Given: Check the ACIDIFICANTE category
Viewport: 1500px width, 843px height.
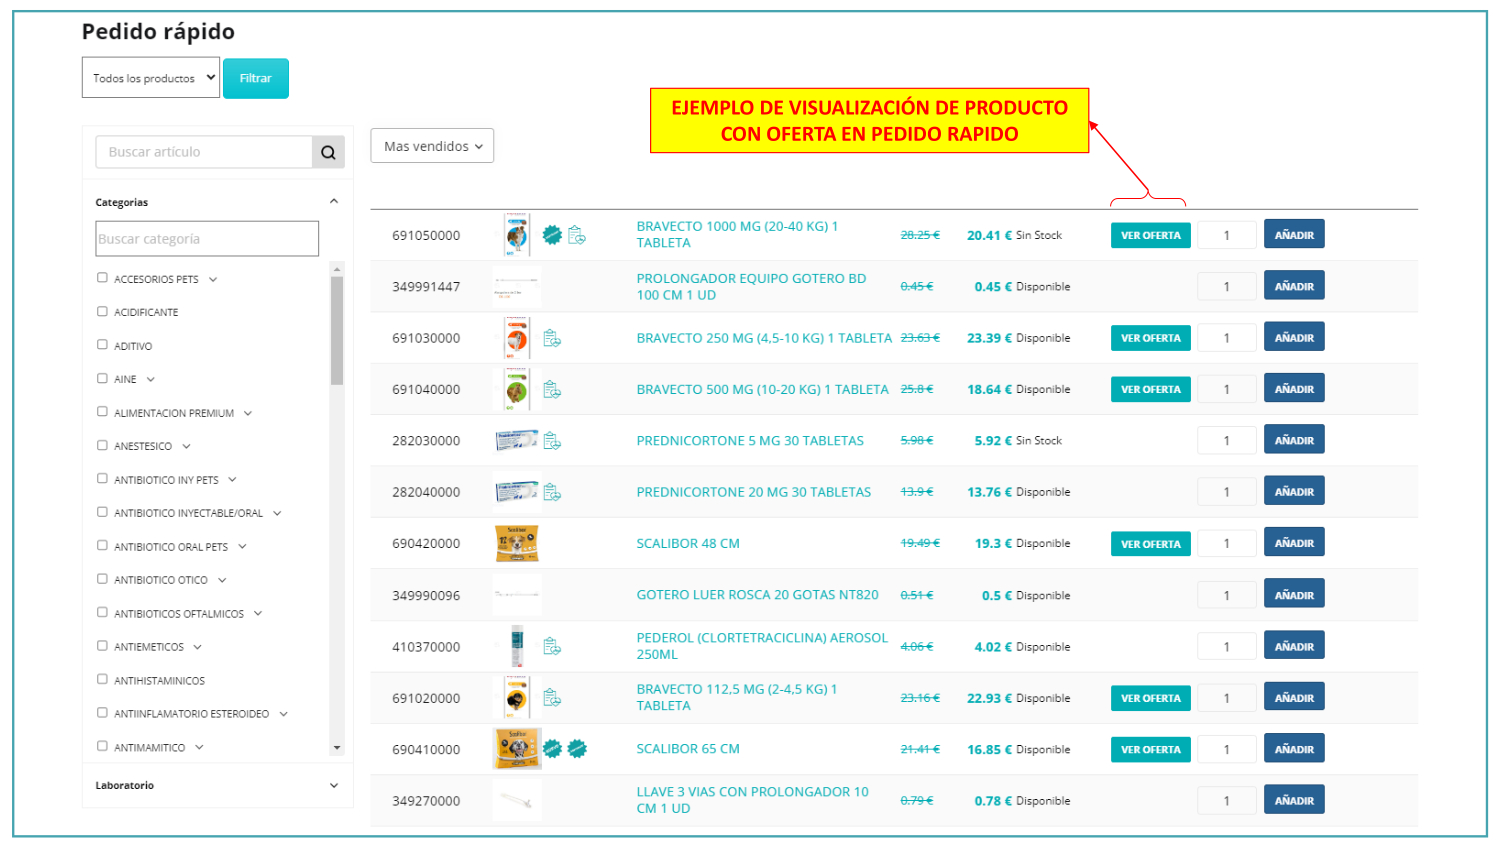Looking at the screenshot, I should tap(102, 311).
